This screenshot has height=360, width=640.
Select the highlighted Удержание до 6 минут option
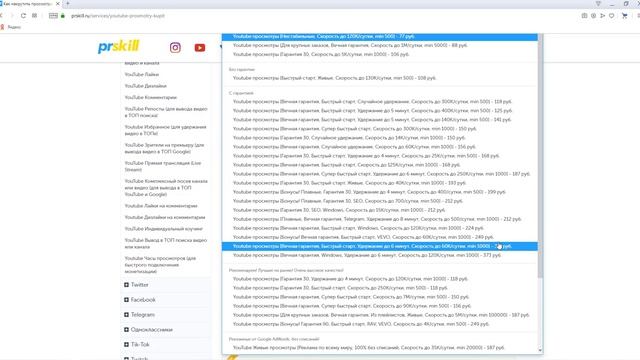pyautogui.click(x=380, y=246)
